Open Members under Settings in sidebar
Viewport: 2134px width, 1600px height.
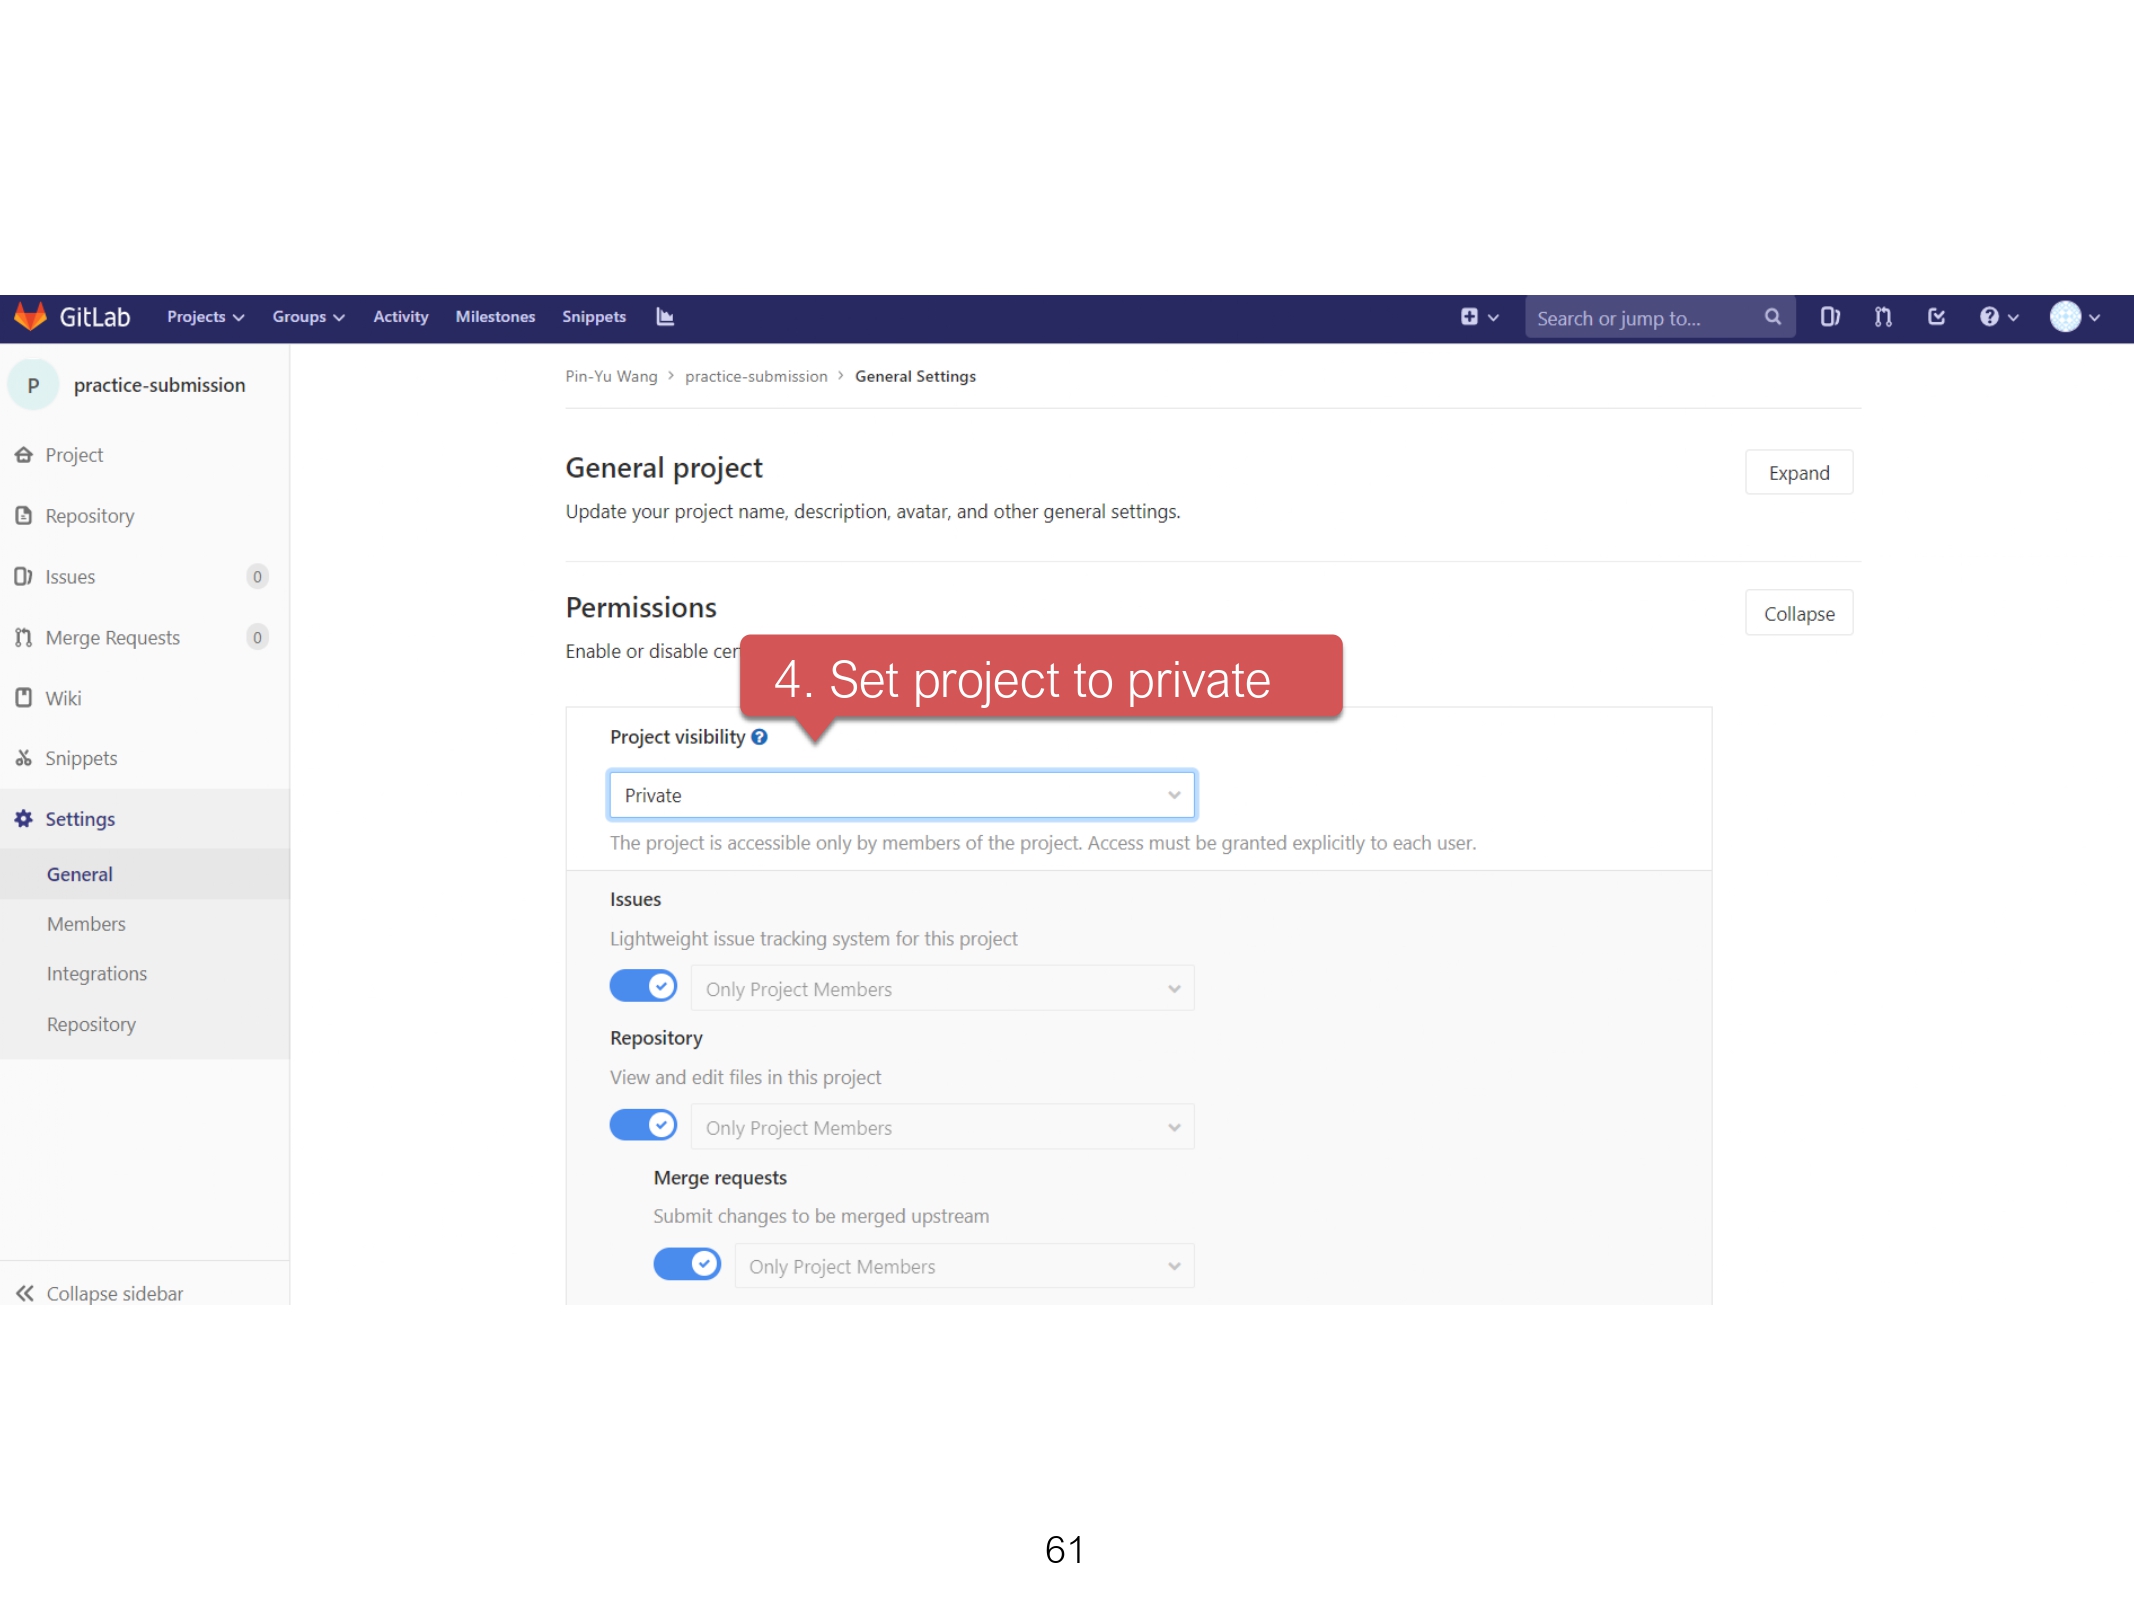click(86, 924)
